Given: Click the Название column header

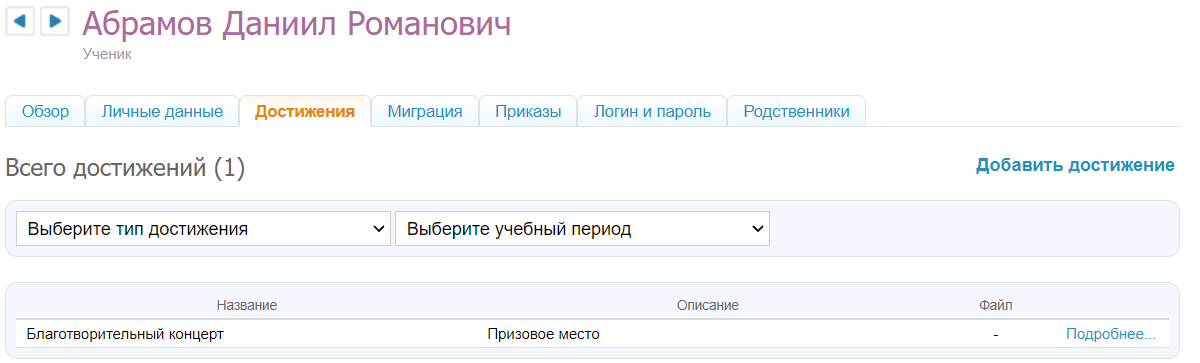Looking at the screenshot, I should point(246,304).
